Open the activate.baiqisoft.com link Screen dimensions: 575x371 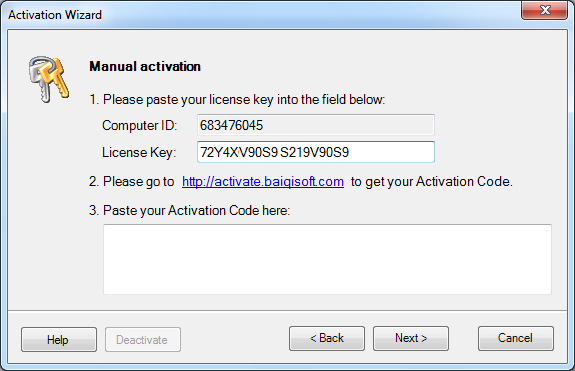pyautogui.click(x=263, y=181)
